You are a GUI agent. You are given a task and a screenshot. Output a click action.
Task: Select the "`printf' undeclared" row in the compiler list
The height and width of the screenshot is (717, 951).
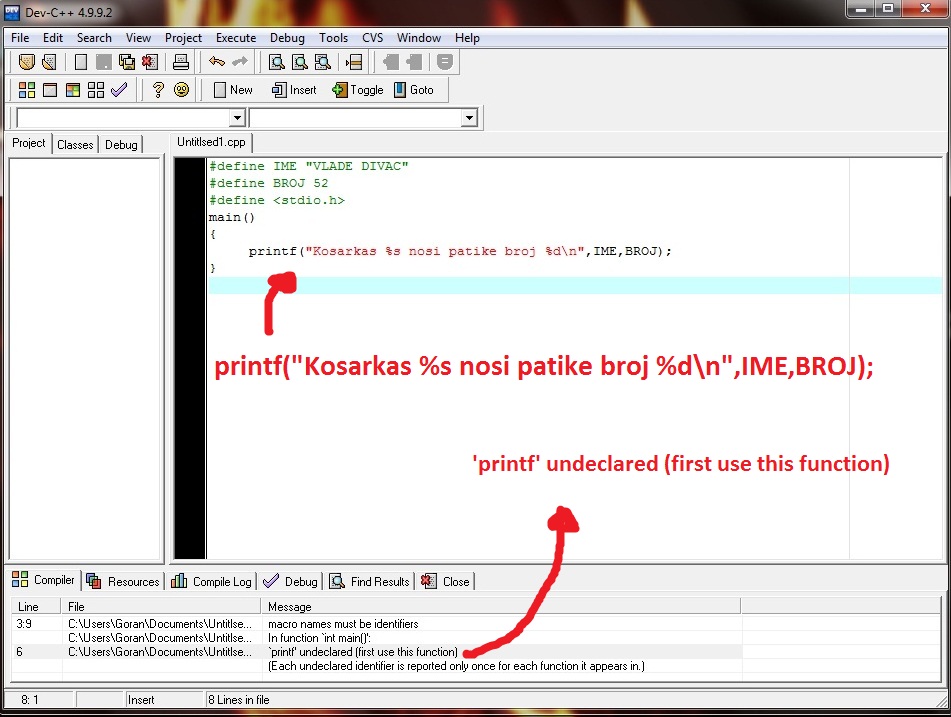coord(377,651)
